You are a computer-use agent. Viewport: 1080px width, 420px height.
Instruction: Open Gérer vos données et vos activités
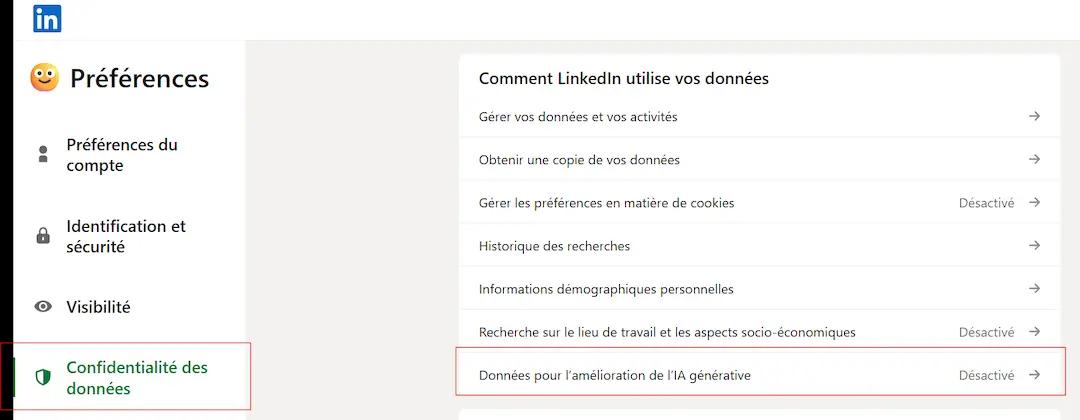click(578, 117)
